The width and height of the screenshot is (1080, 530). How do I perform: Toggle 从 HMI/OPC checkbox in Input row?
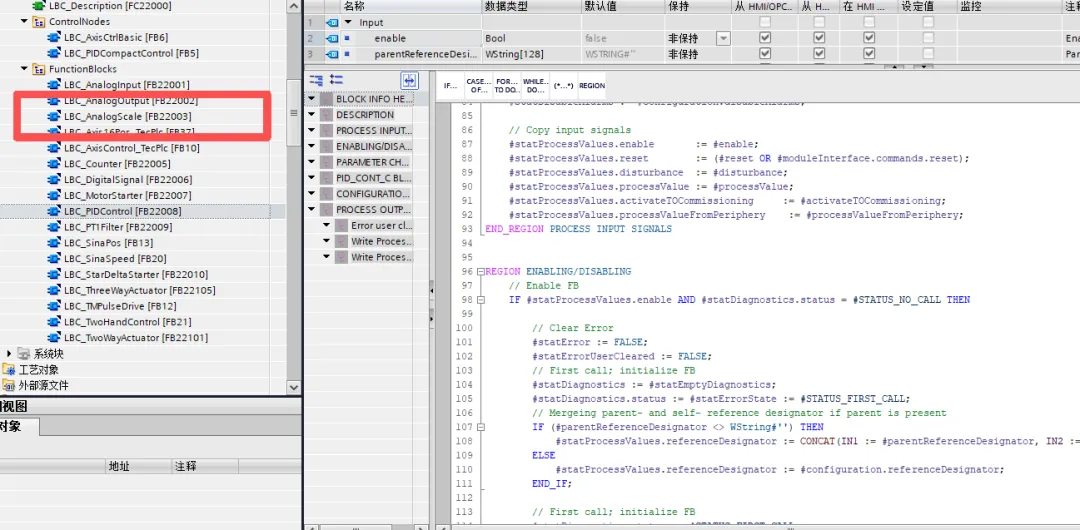(765, 23)
